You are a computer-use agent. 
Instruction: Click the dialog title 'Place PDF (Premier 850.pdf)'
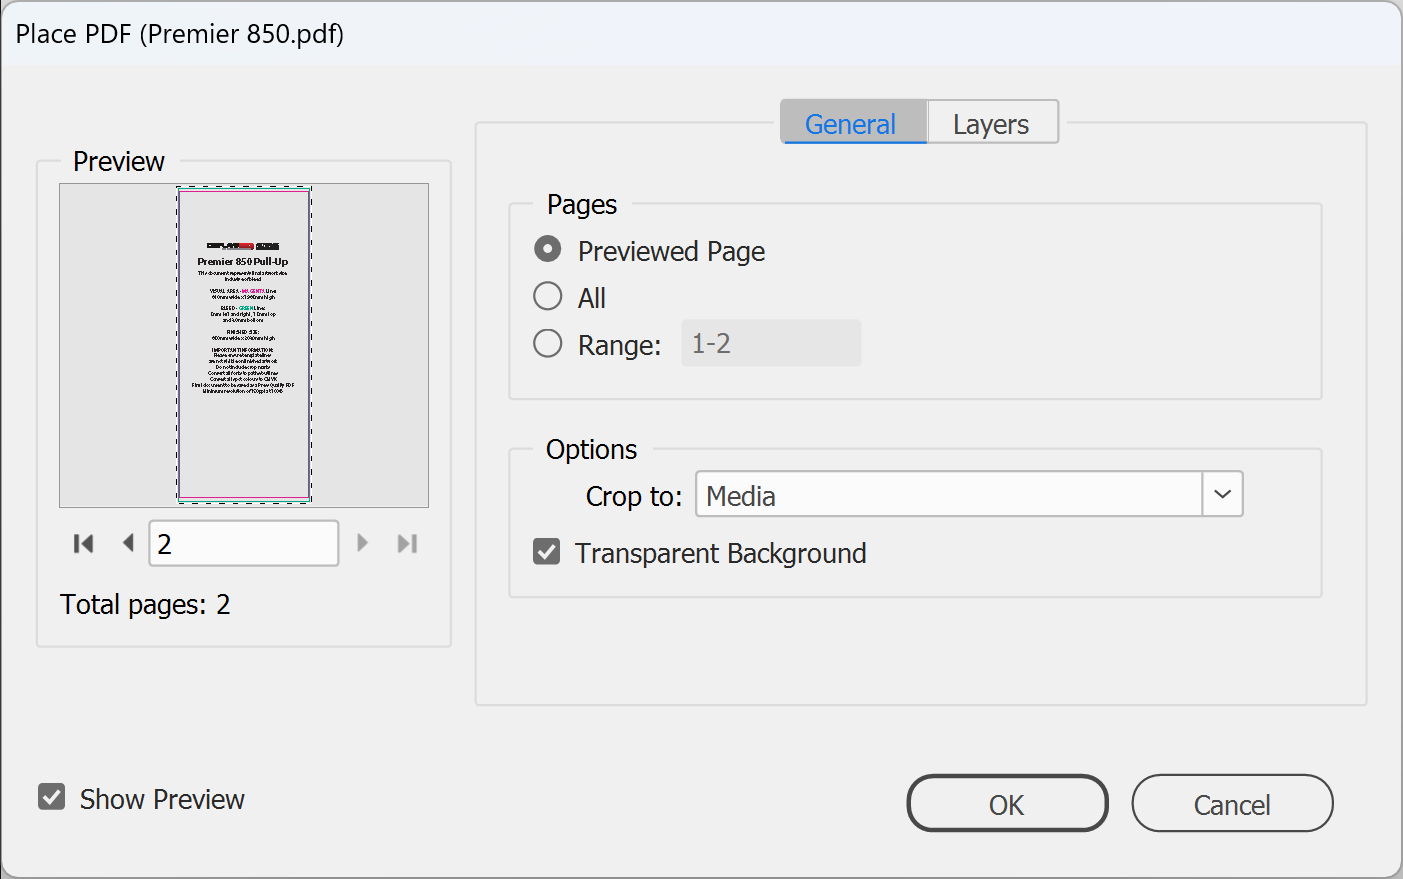coord(180,34)
